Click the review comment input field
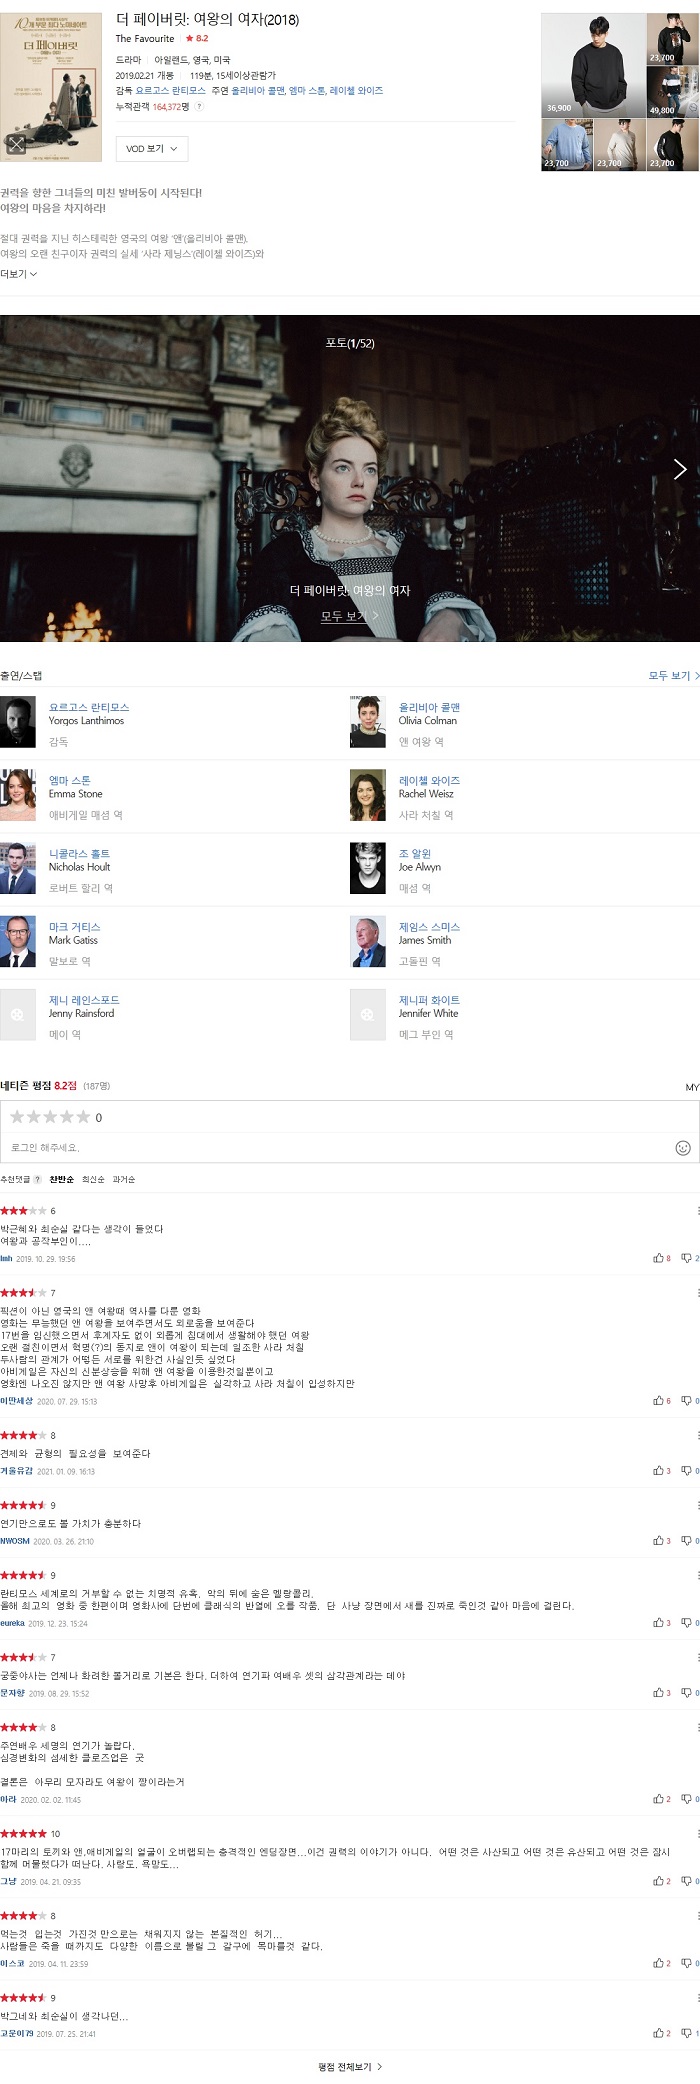 [x=339, y=1147]
